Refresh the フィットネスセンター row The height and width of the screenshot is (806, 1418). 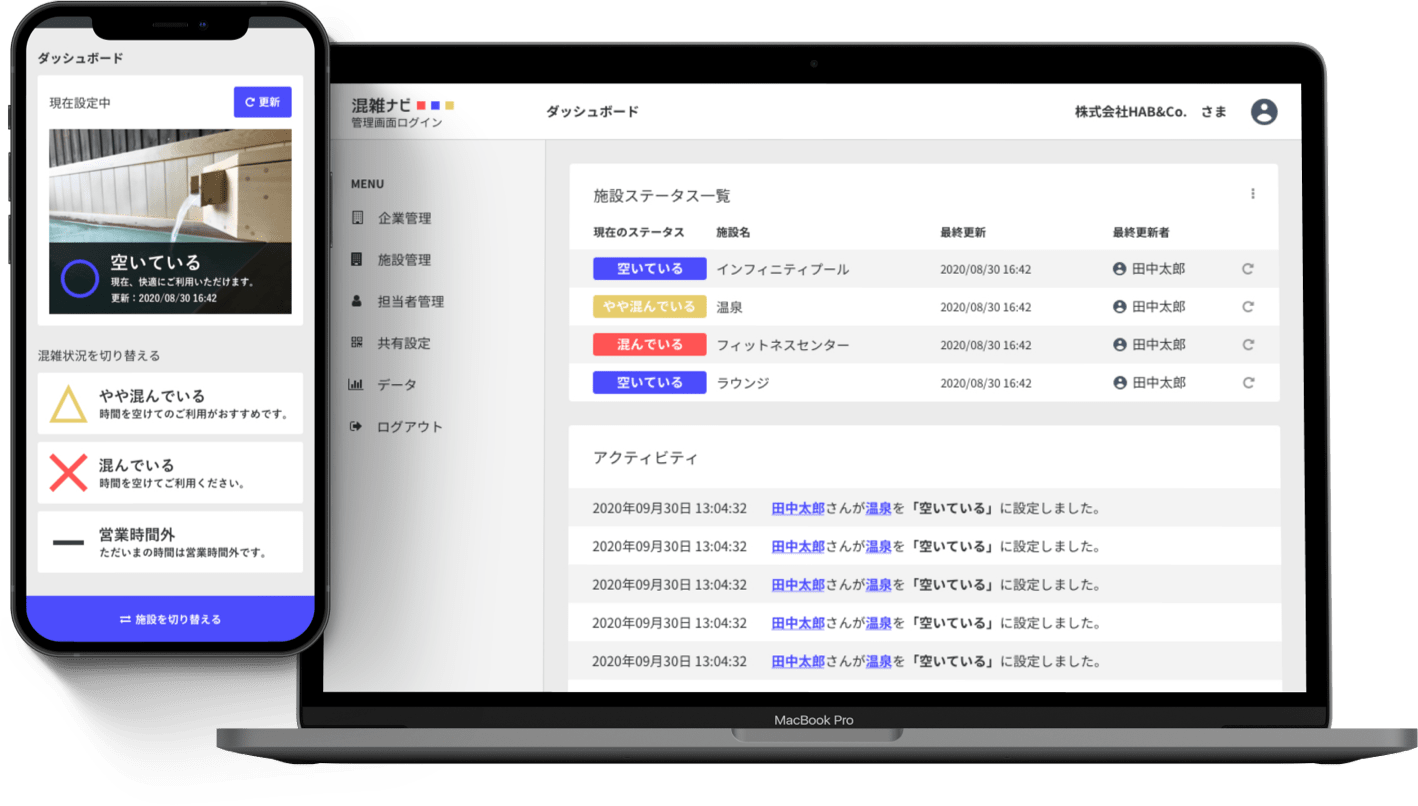coord(1247,345)
